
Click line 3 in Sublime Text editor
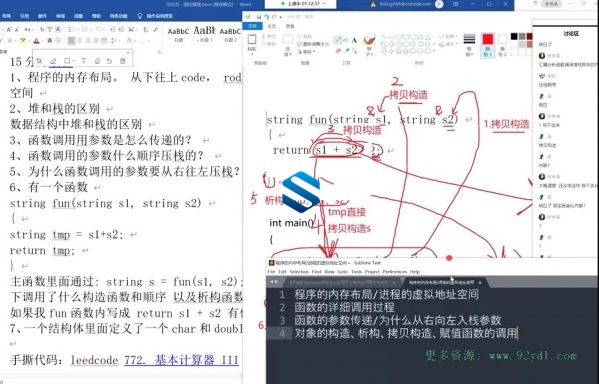[398, 320]
